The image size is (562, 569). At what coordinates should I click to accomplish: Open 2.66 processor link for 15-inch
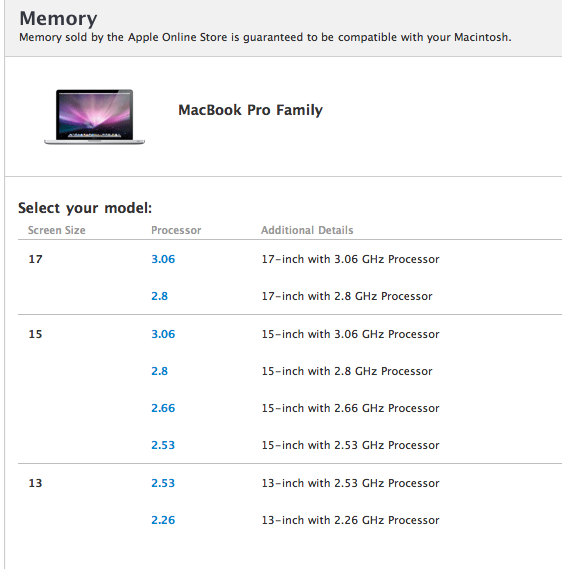pos(163,408)
